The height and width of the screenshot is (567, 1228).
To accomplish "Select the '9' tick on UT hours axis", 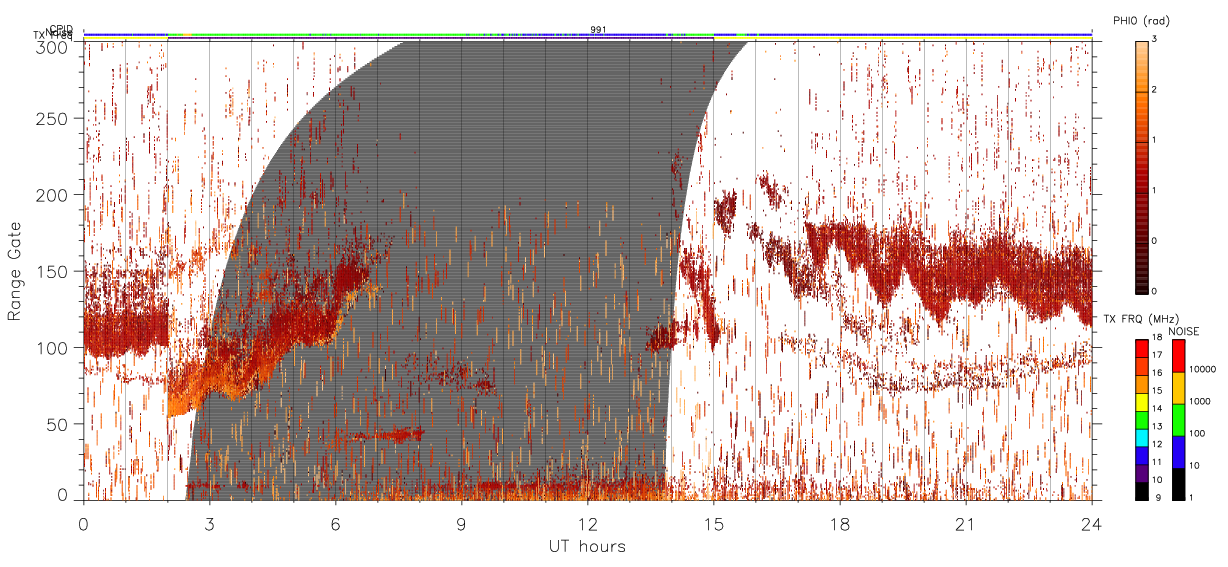I will click(x=461, y=523).
